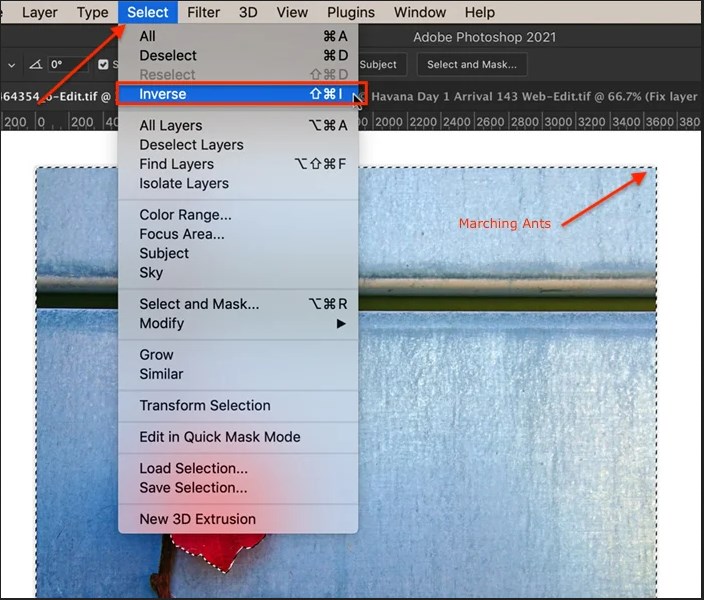Open Focus Area dialog
Screen dimensions: 704x600
click(x=238, y=234)
